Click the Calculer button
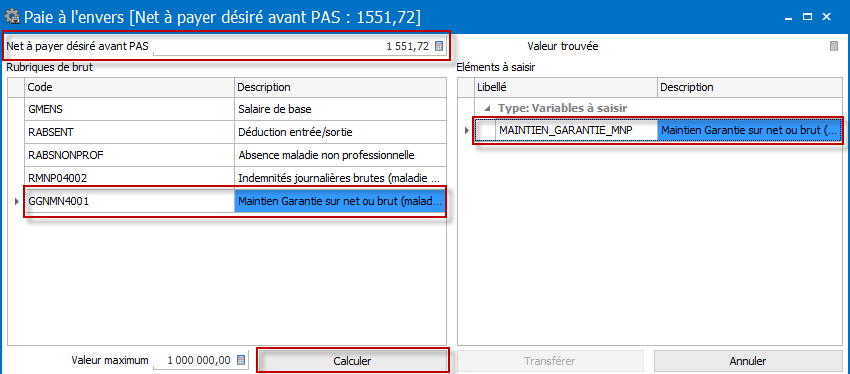 coord(352,361)
